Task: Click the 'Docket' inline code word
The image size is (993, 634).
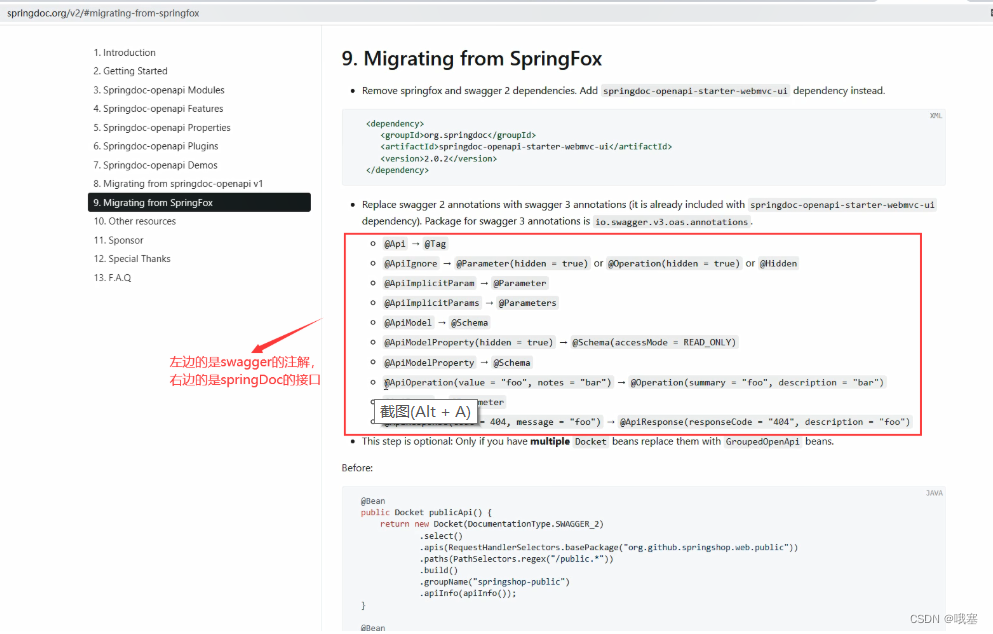Action: pyautogui.click(x=591, y=442)
